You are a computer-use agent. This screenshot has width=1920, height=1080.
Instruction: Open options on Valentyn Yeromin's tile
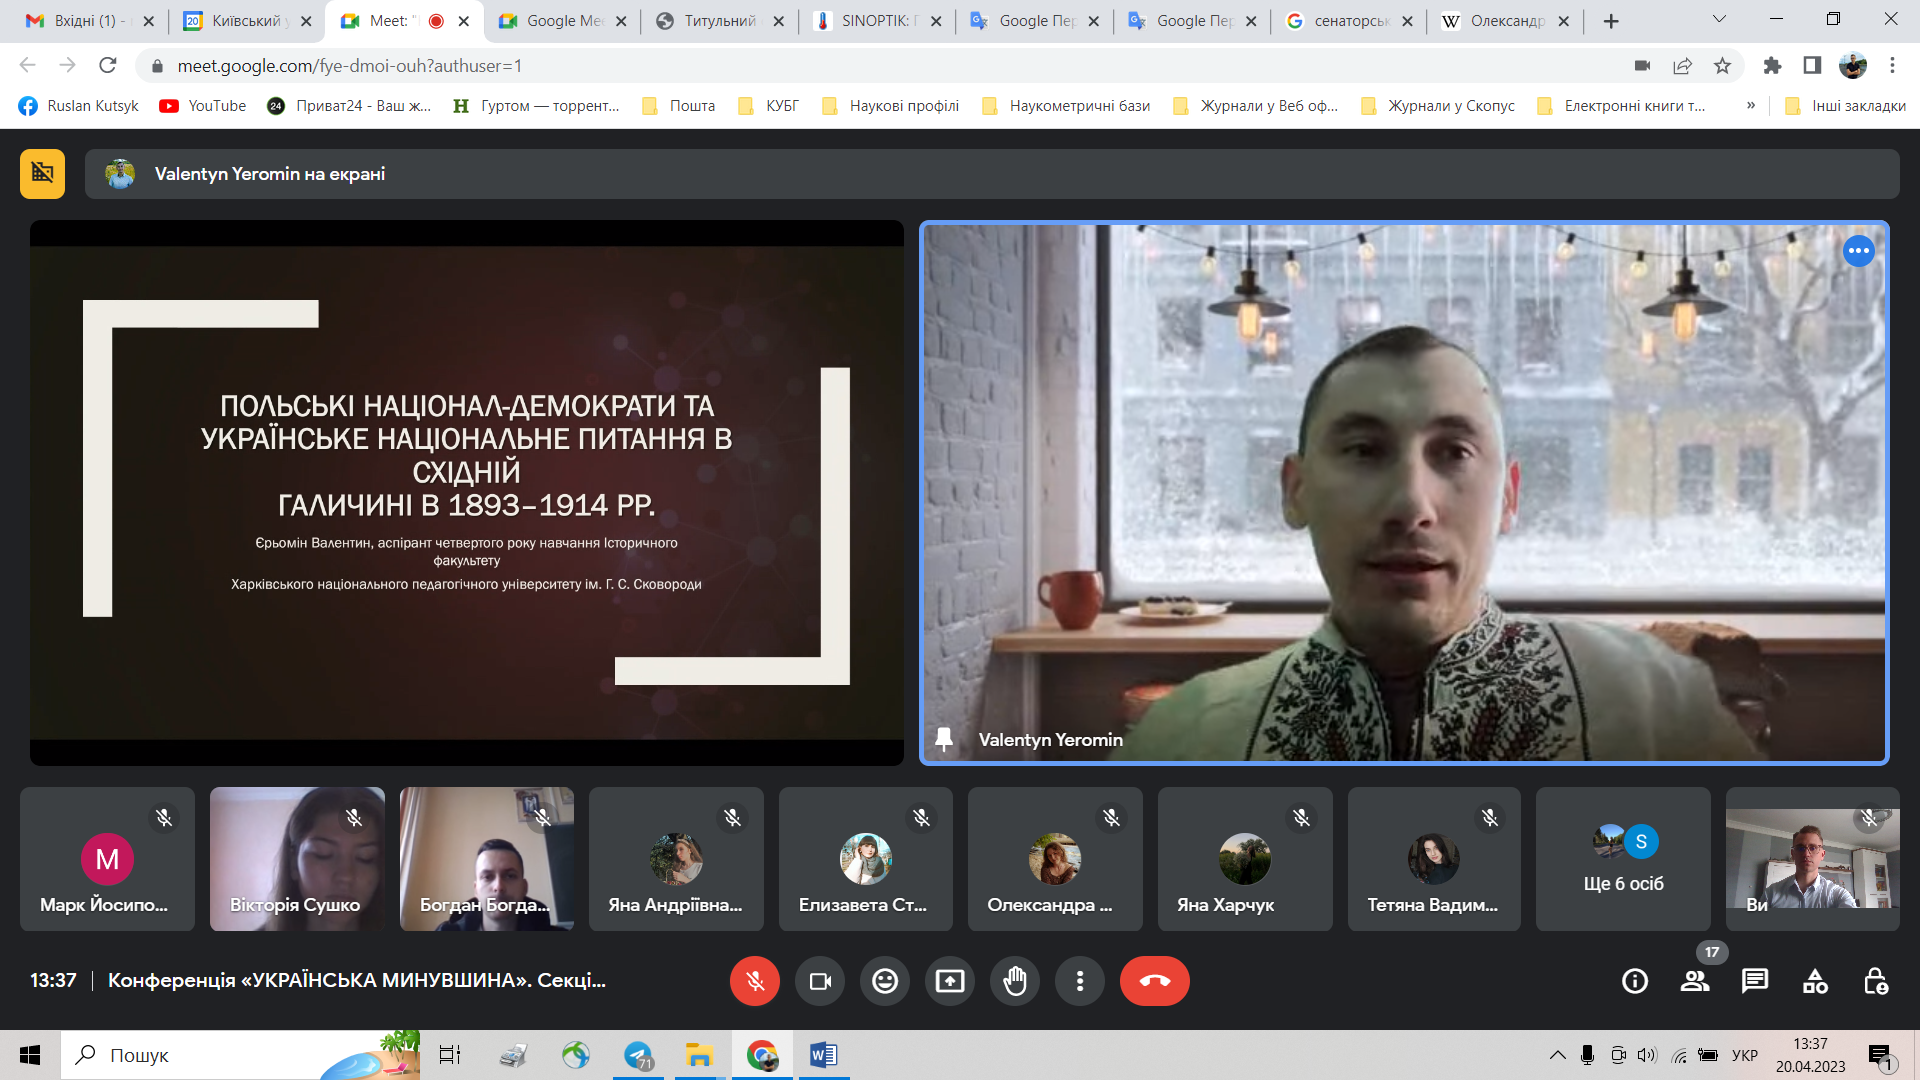click(1858, 251)
